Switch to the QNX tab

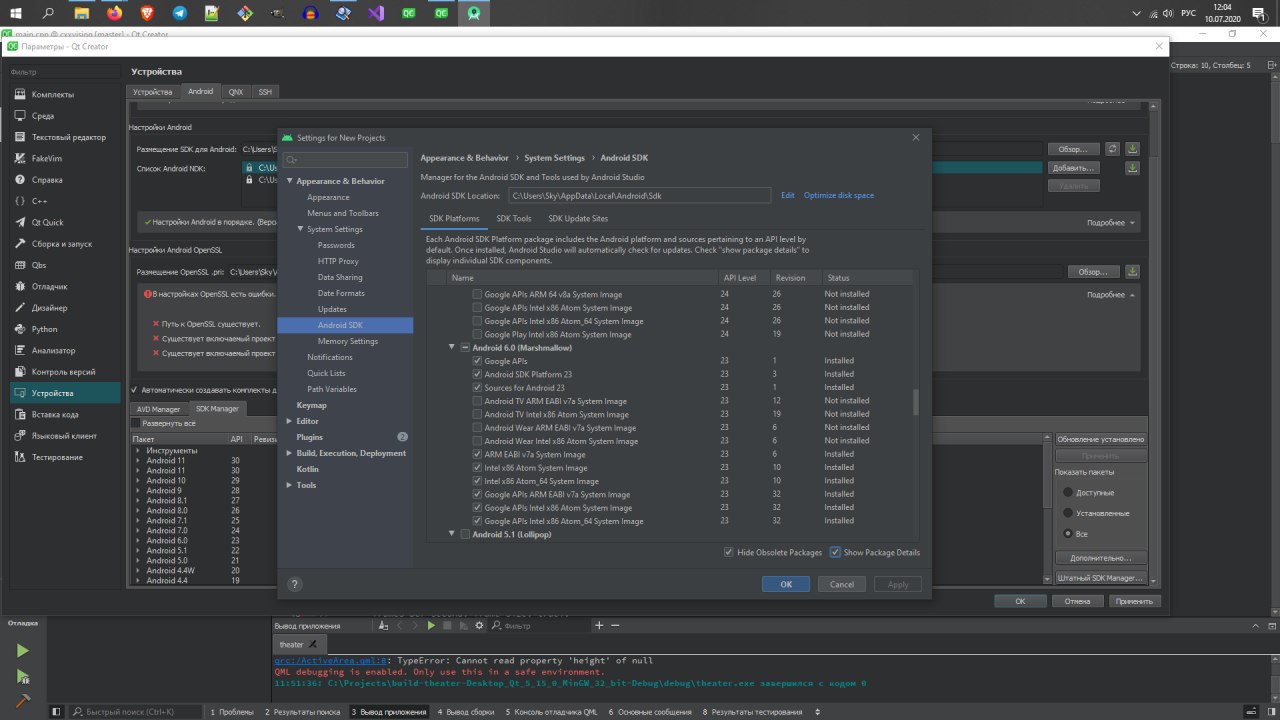point(236,91)
